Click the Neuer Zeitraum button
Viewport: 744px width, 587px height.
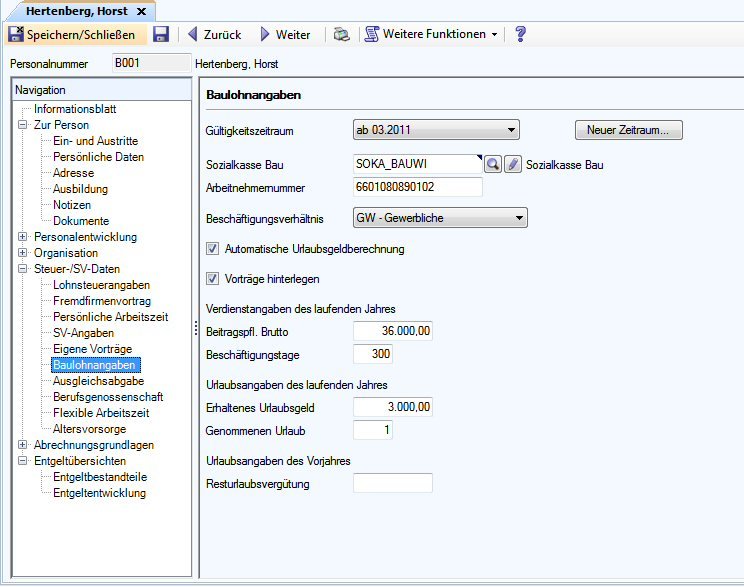628,130
